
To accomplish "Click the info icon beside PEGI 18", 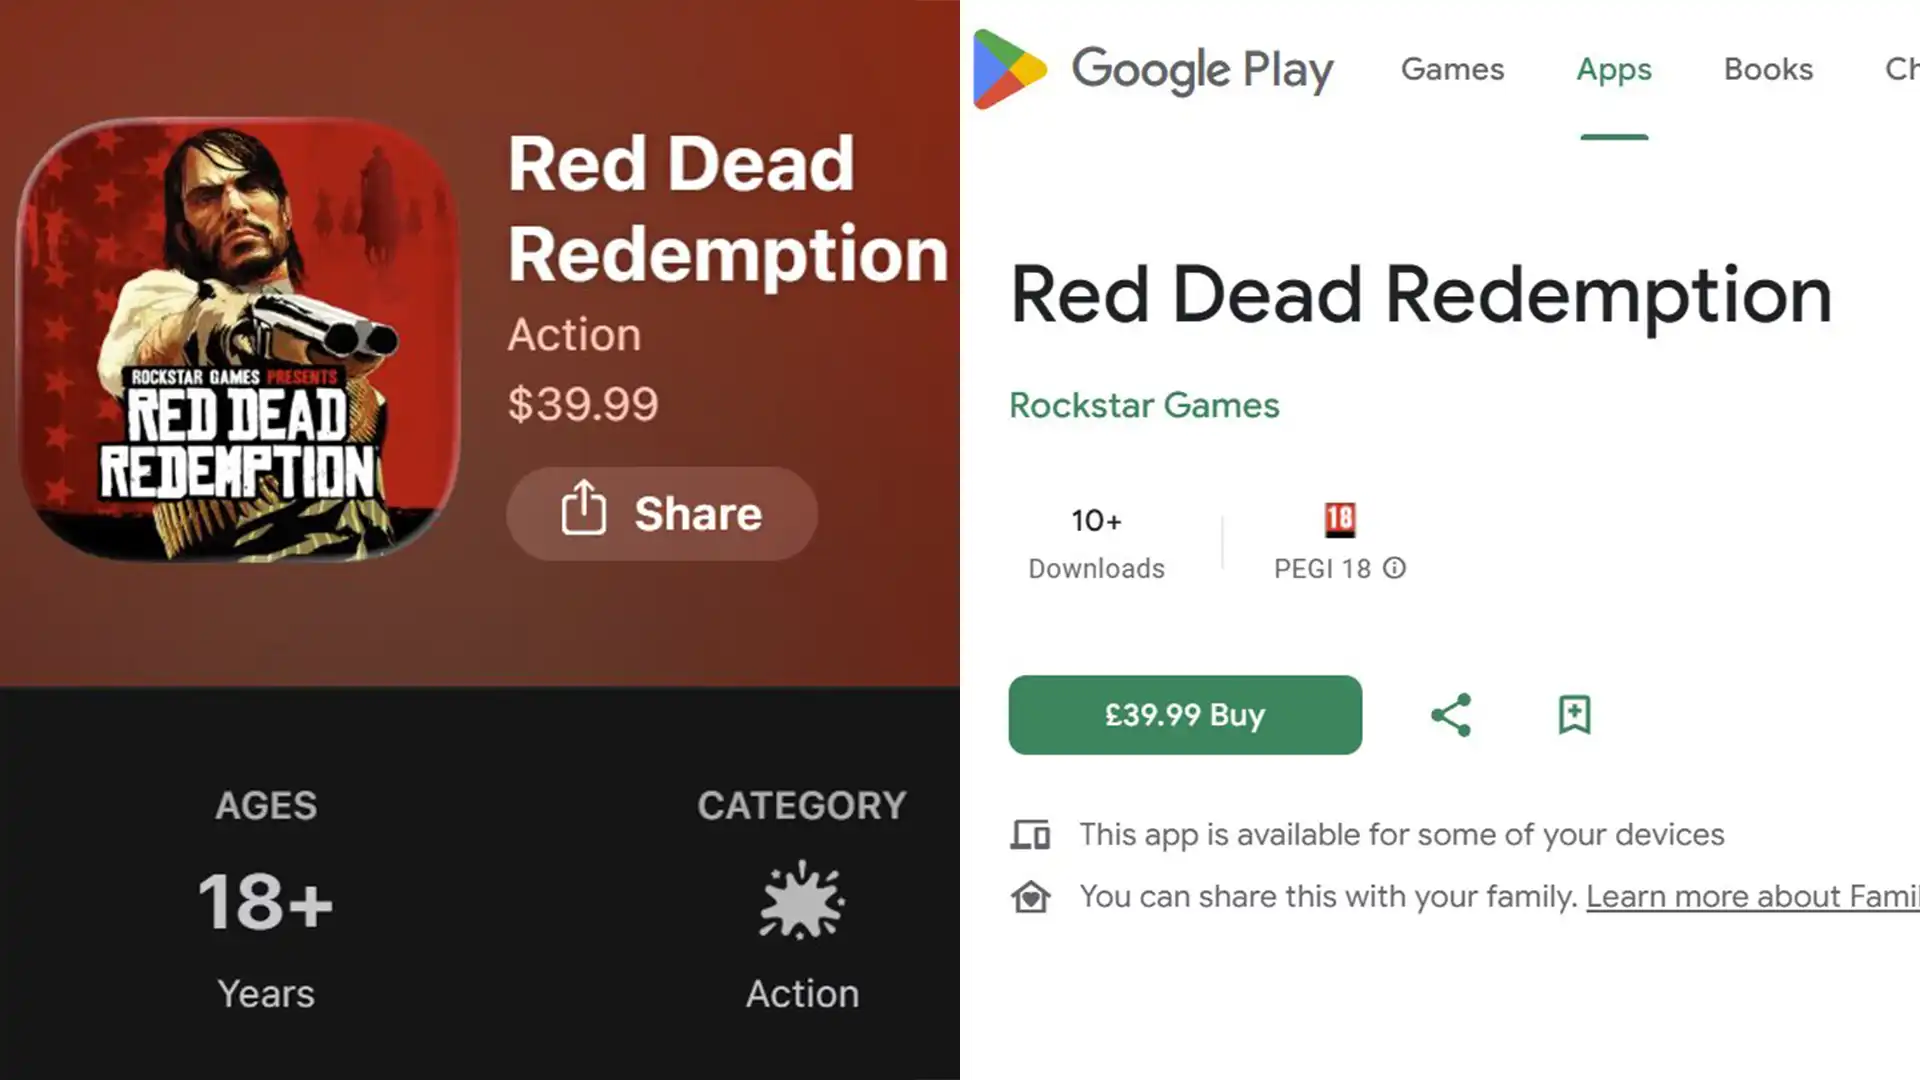I will pos(1396,568).
